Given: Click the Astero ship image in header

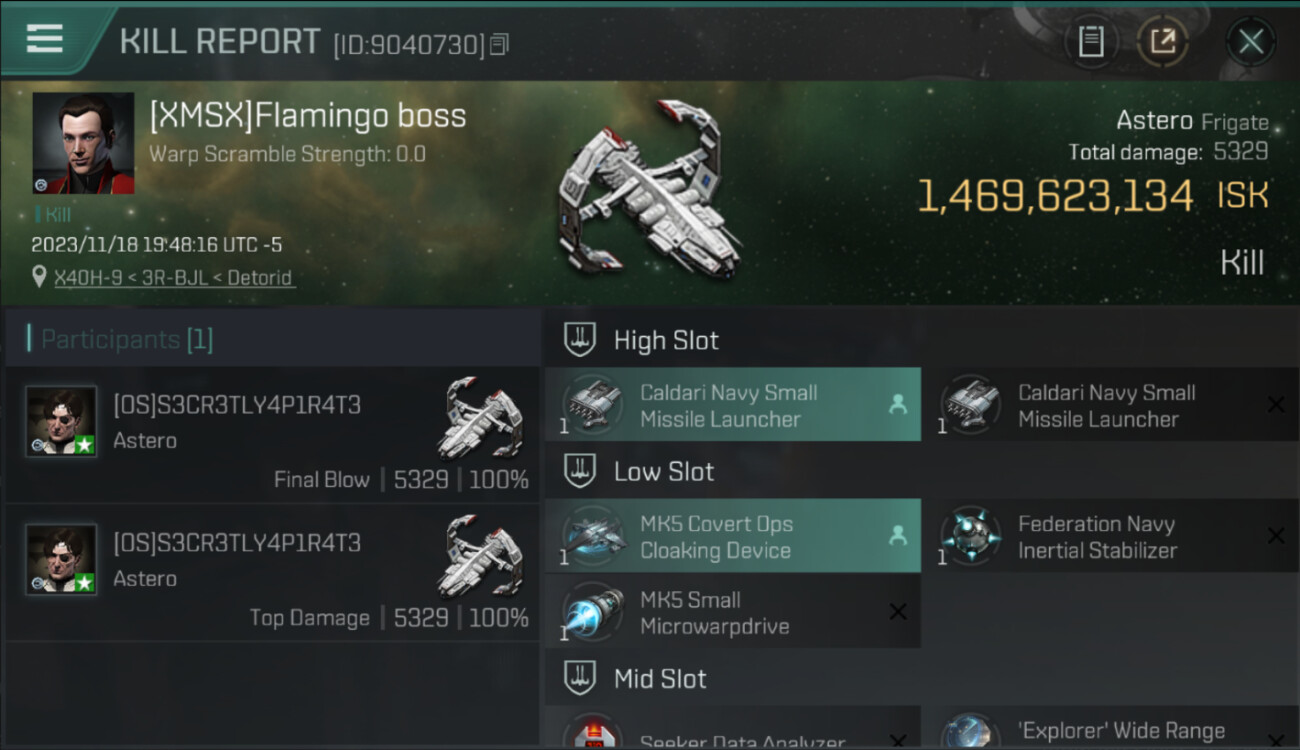Looking at the screenshot, I should (x=650, y=190).
